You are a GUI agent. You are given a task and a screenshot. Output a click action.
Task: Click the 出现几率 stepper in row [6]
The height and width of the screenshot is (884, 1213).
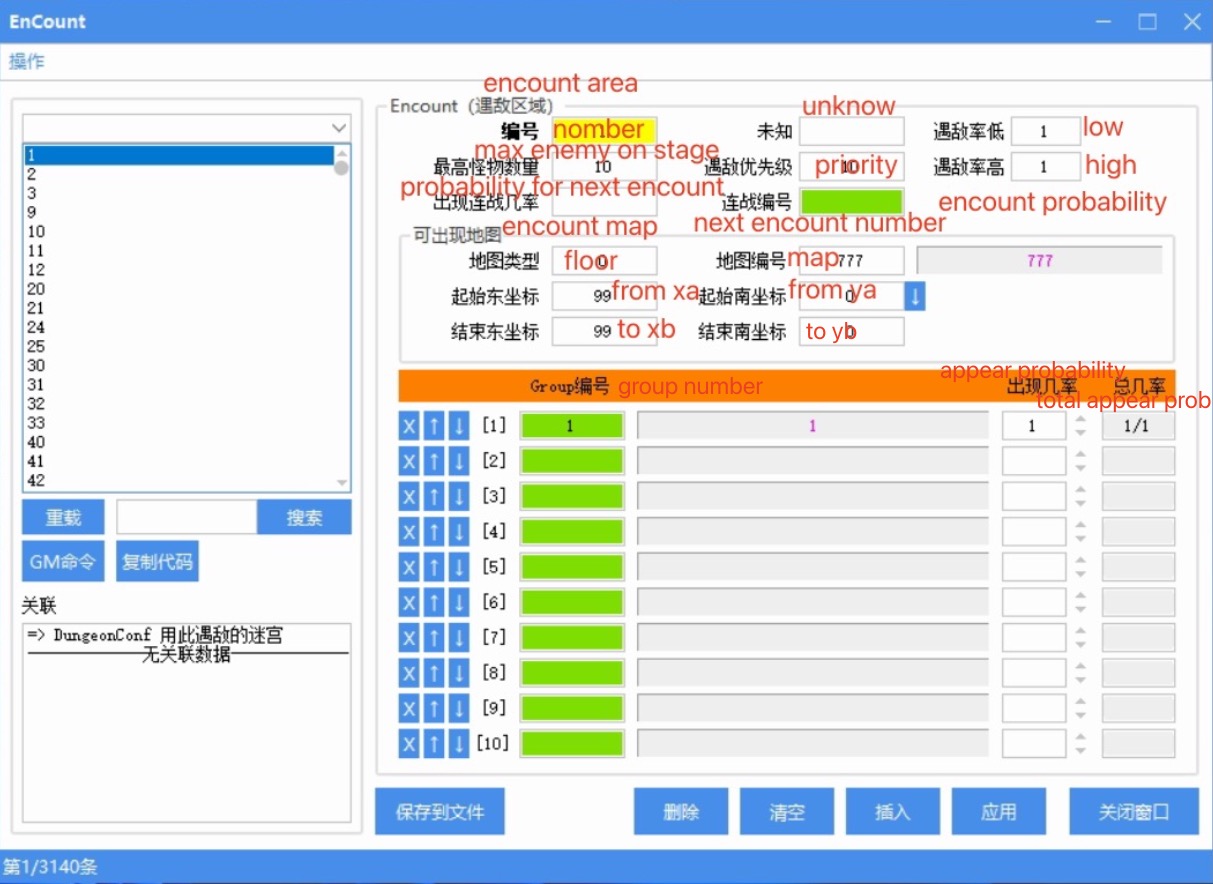[1080, 602]
